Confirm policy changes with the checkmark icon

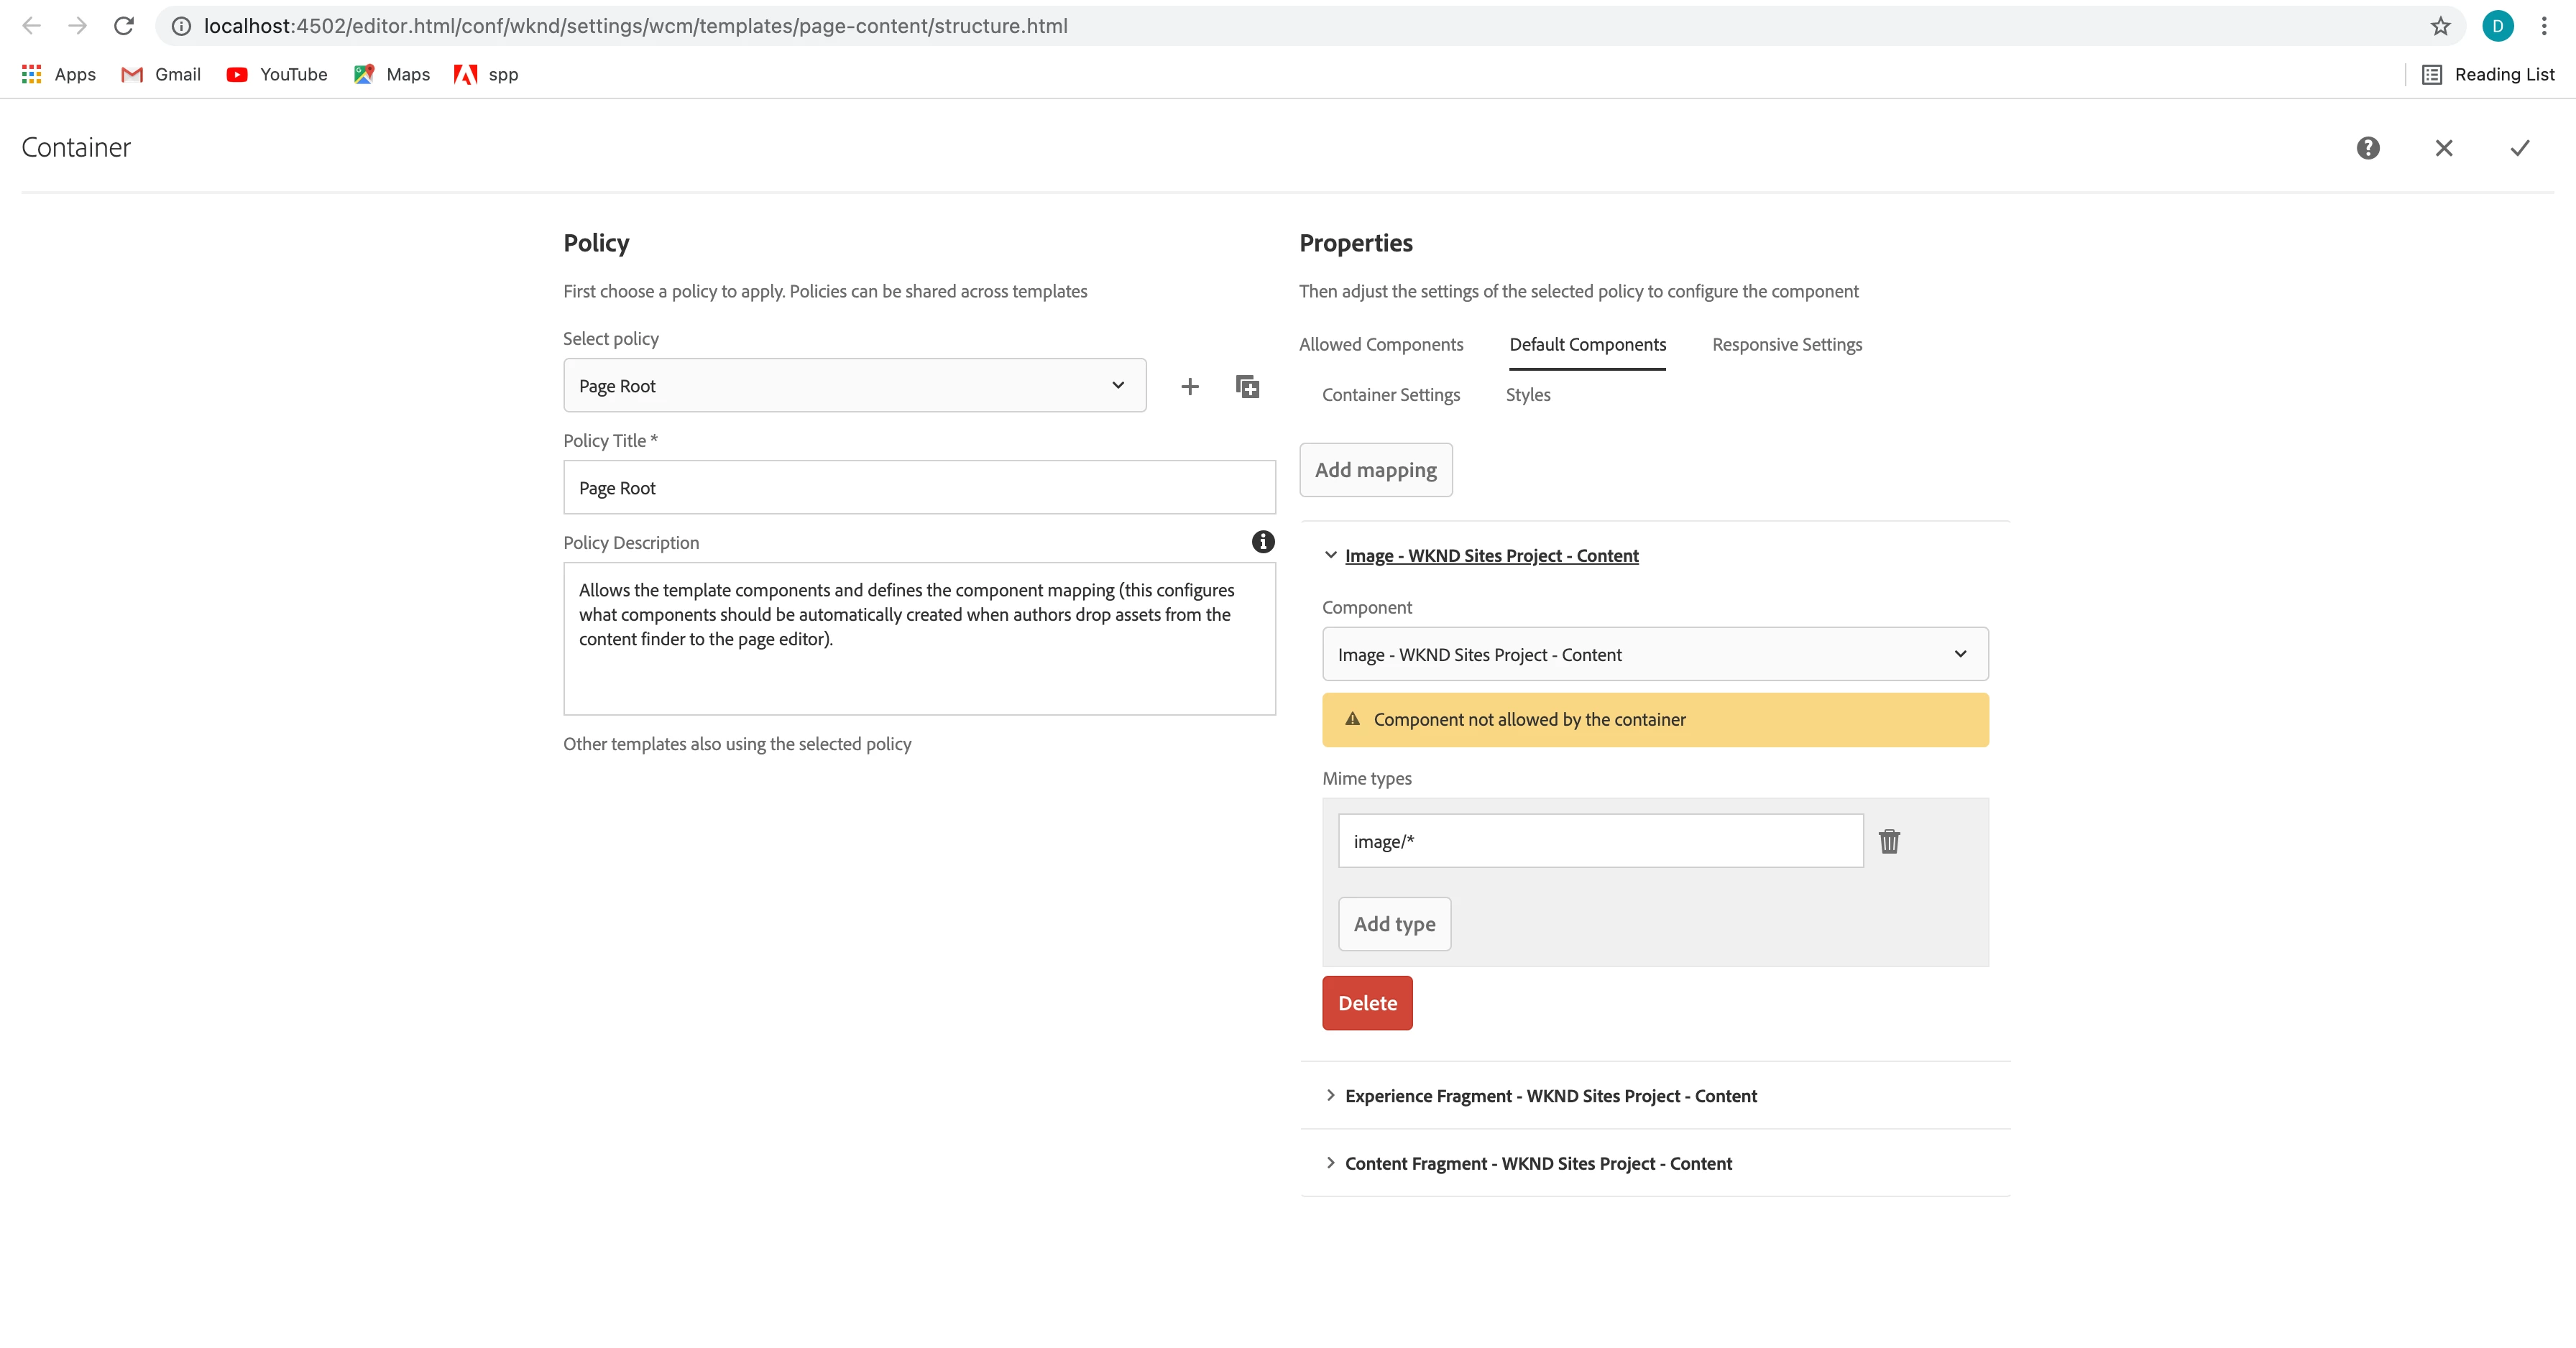[2519, 148]
